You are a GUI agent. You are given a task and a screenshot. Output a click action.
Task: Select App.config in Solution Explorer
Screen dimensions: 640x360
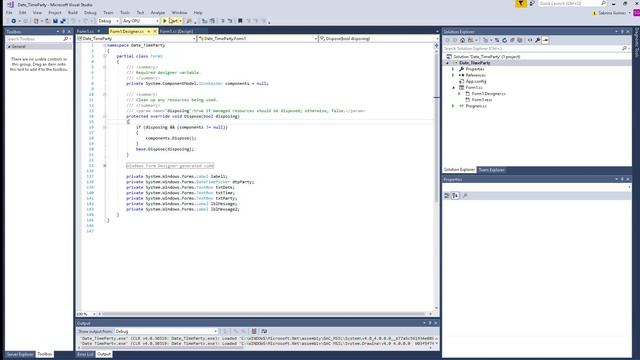pyautogui.click(x=476, y=82)
